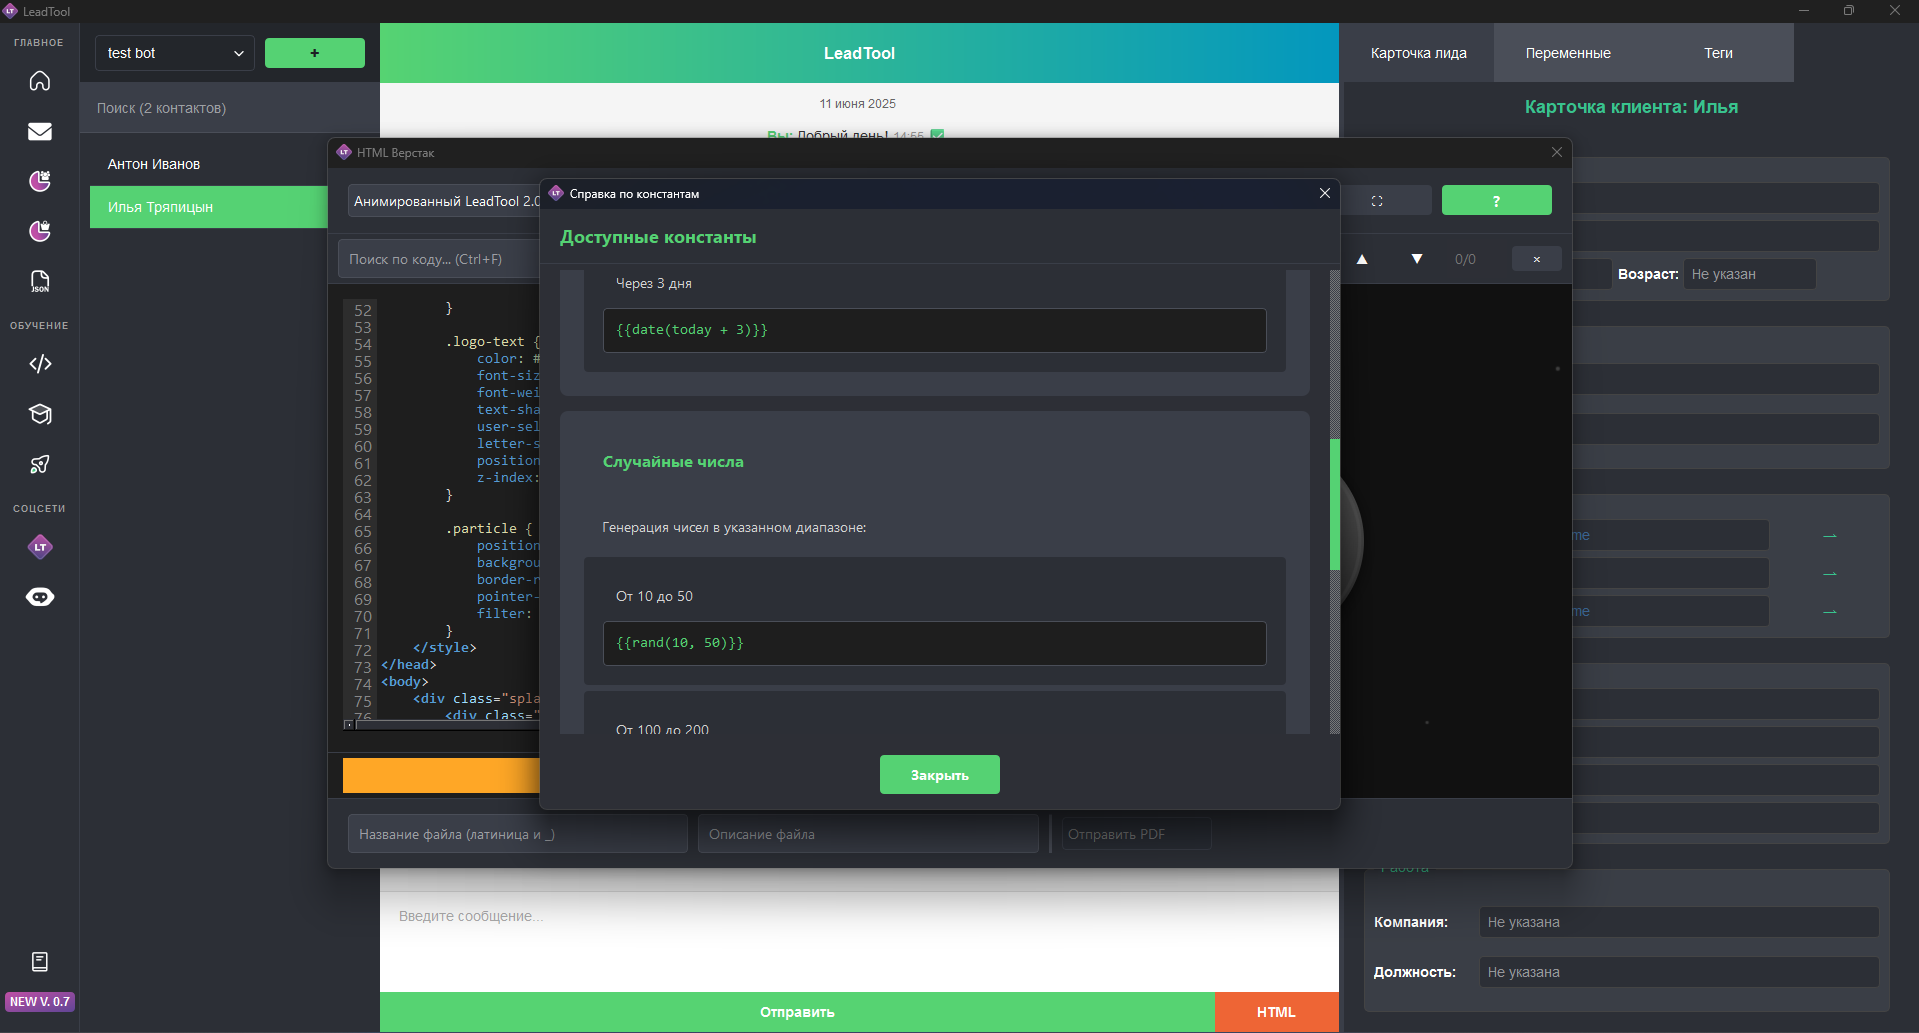Switch to Переменные tab
The image size is (1919, 1033).
pyautogui.click(x=1568, y=53)
